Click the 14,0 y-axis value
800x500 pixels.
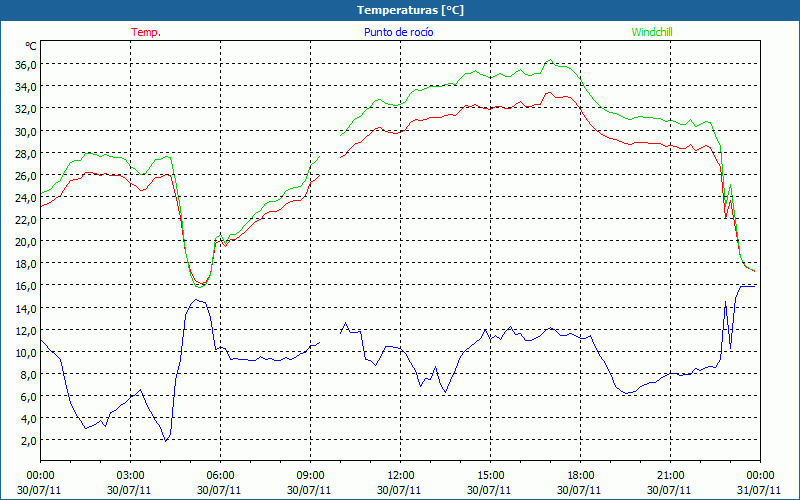tap(27, 308)
